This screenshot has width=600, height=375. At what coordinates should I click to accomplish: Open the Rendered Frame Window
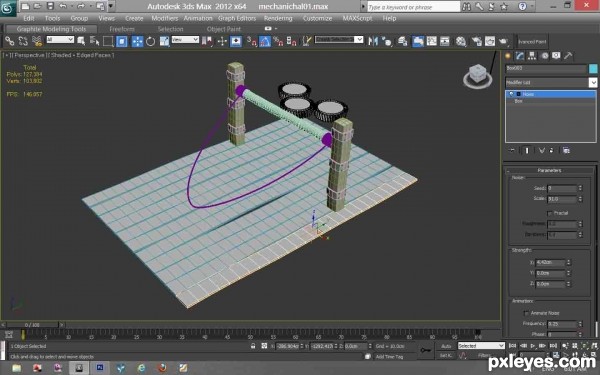(x=490, y=41)
